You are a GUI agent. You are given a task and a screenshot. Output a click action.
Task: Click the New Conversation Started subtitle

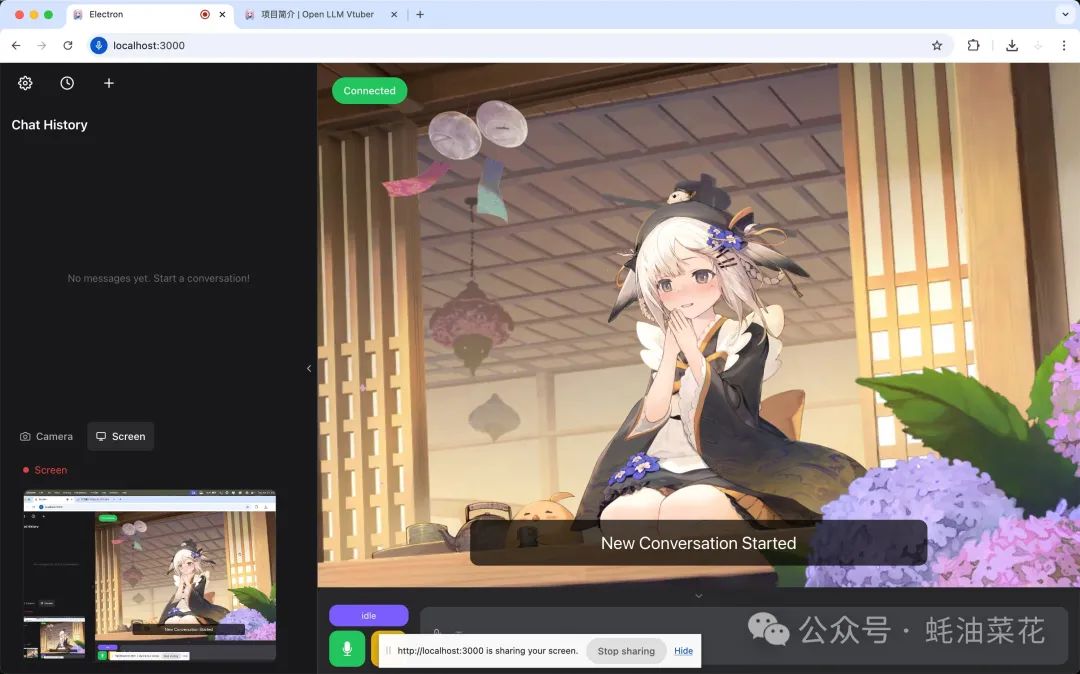(x=698, y=543)
